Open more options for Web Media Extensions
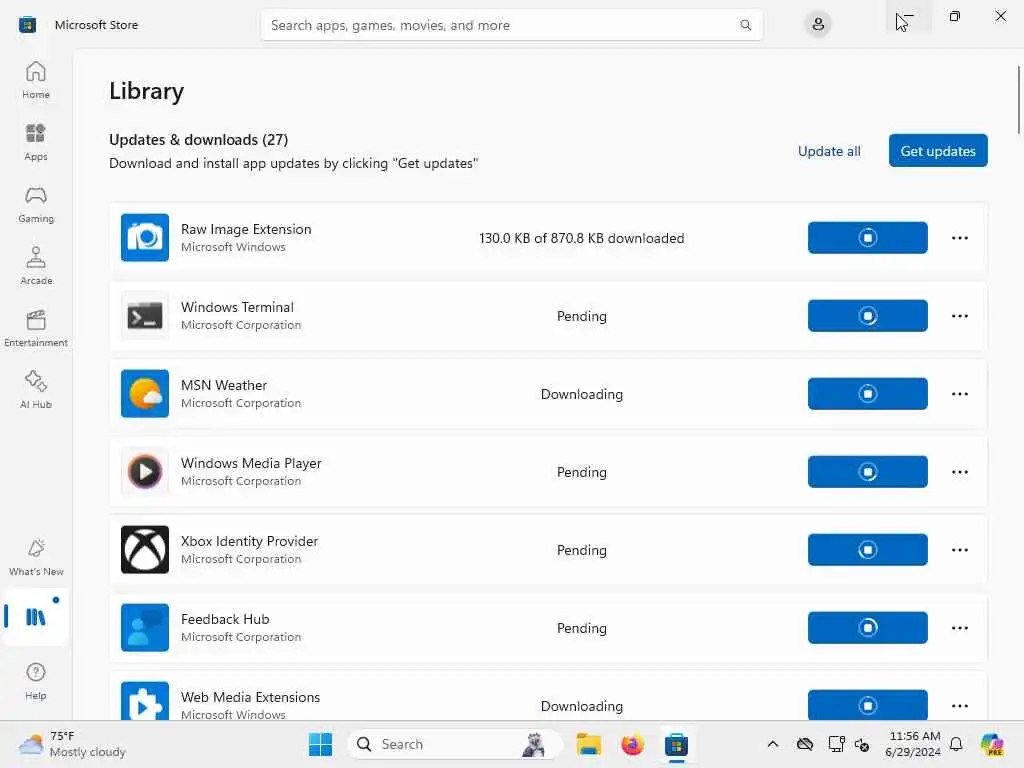The height and width of the screenshot is (768, 1024). coord(959,705)
